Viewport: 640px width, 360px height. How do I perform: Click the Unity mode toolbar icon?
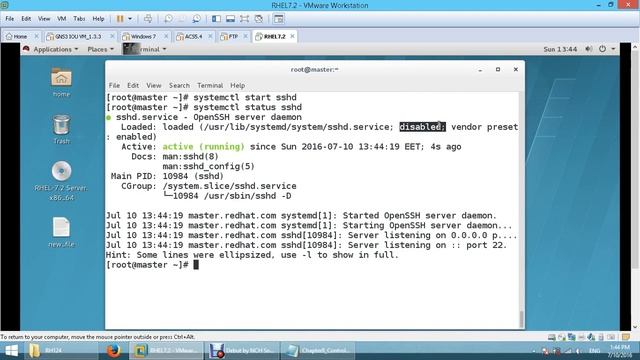pyautogui.click(x=259, y=19)
